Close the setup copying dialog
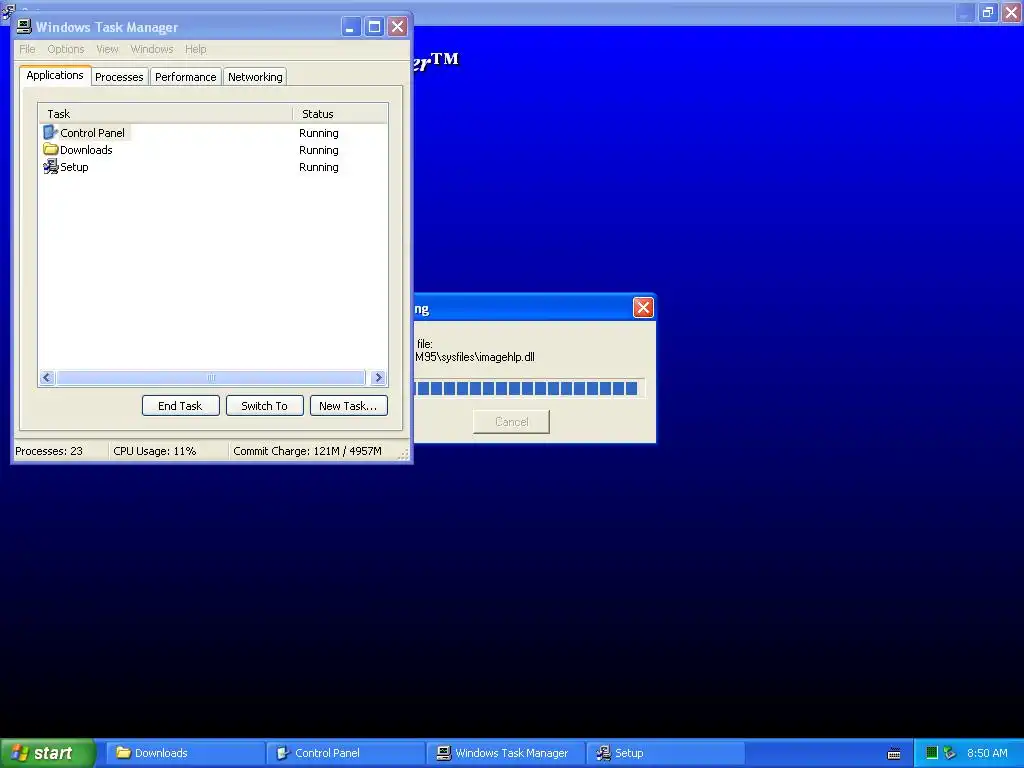Screen dimensions: 1024x768 click(643, 308)
